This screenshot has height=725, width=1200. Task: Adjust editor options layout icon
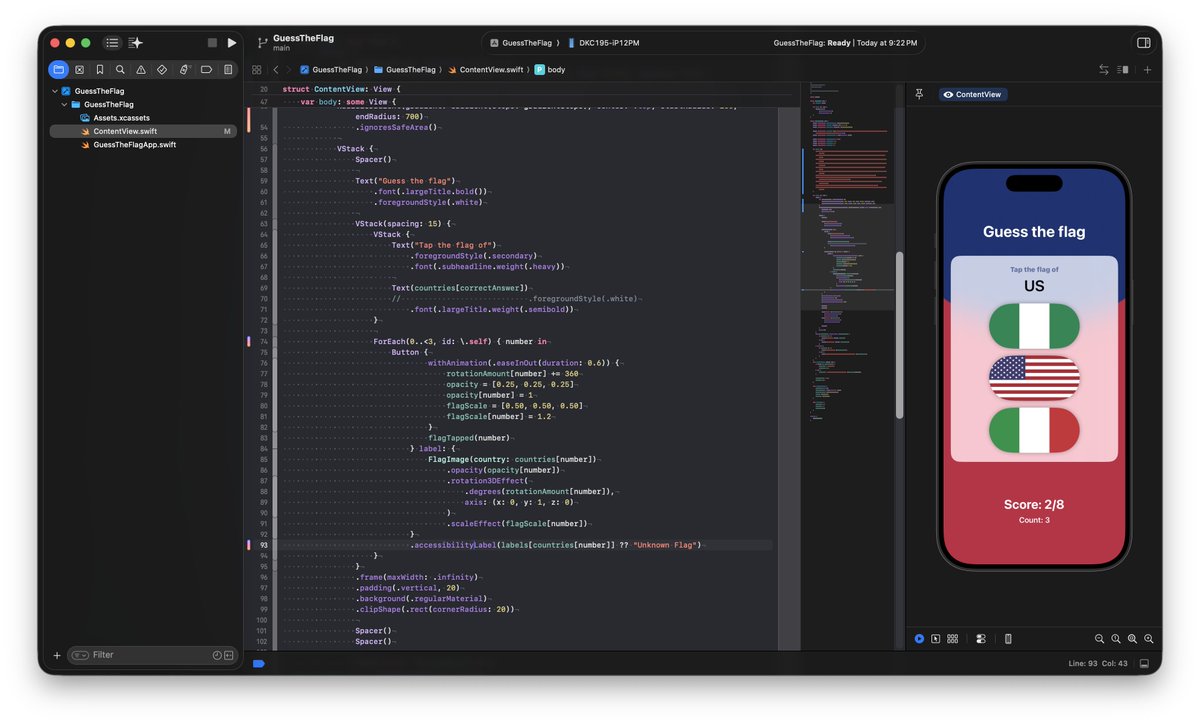coord(1123,70)
